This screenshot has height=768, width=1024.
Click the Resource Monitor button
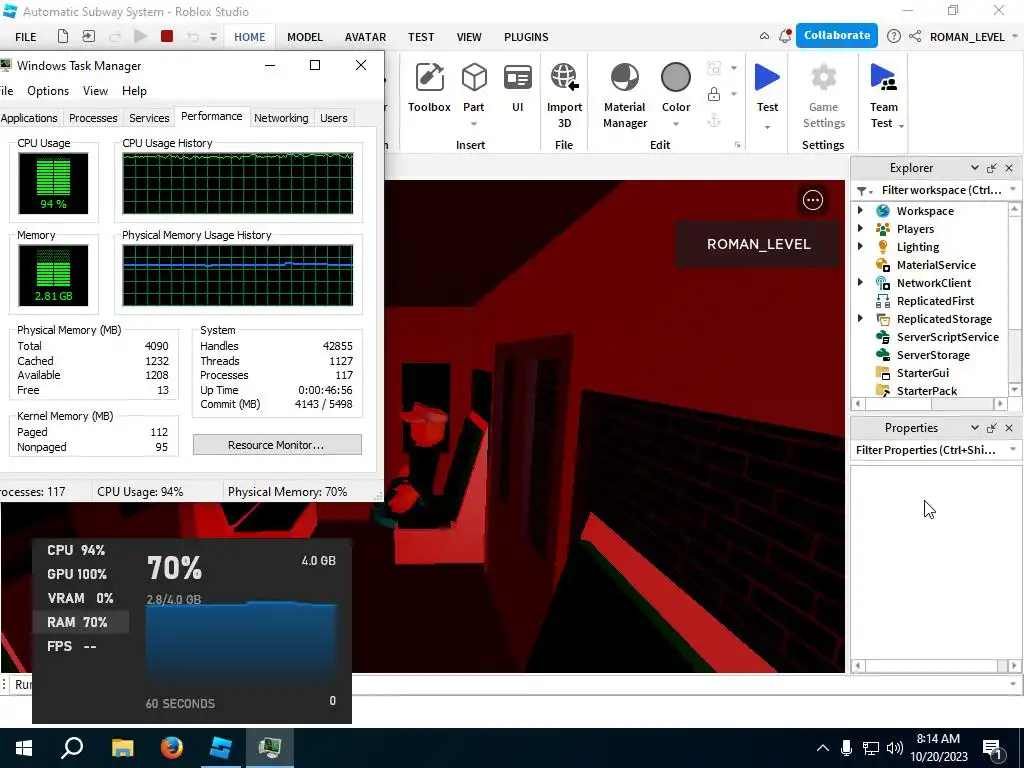pyautogui.click(x=277, y=445)
